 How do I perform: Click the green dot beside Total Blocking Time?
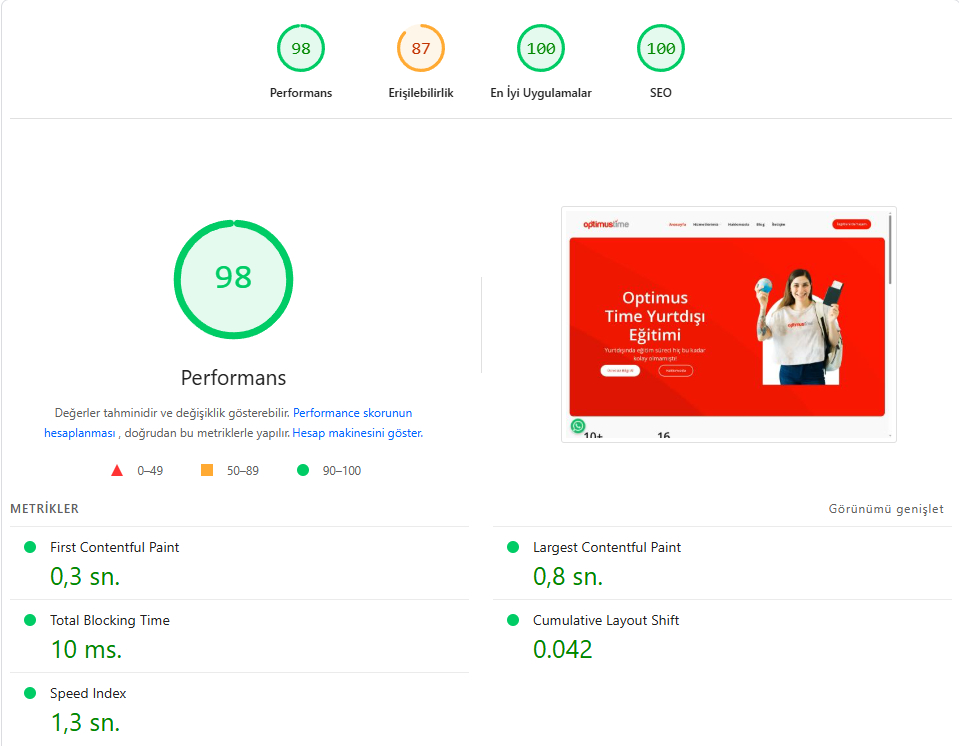point(30,620)
